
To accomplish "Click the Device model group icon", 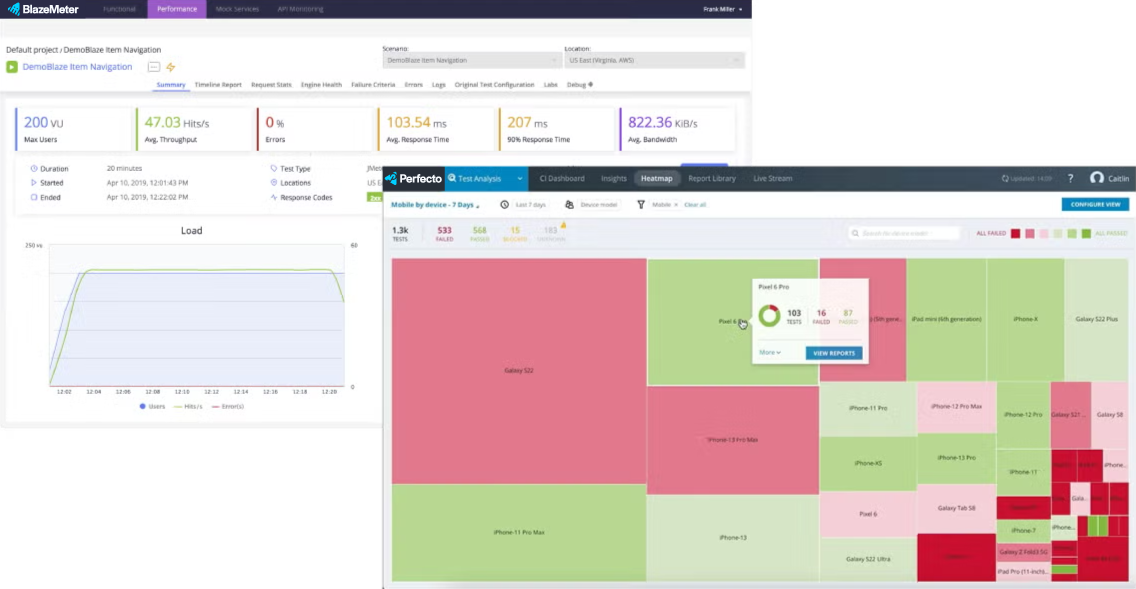I will [x=569, y=205].
